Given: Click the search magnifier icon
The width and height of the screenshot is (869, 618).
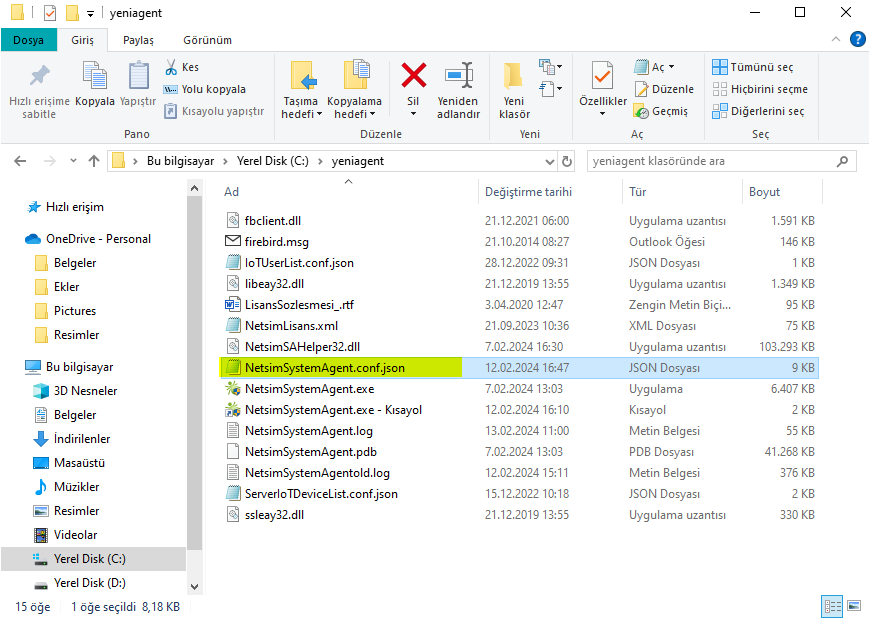Looking at the screenshot, I should click(x=842, y=161).
